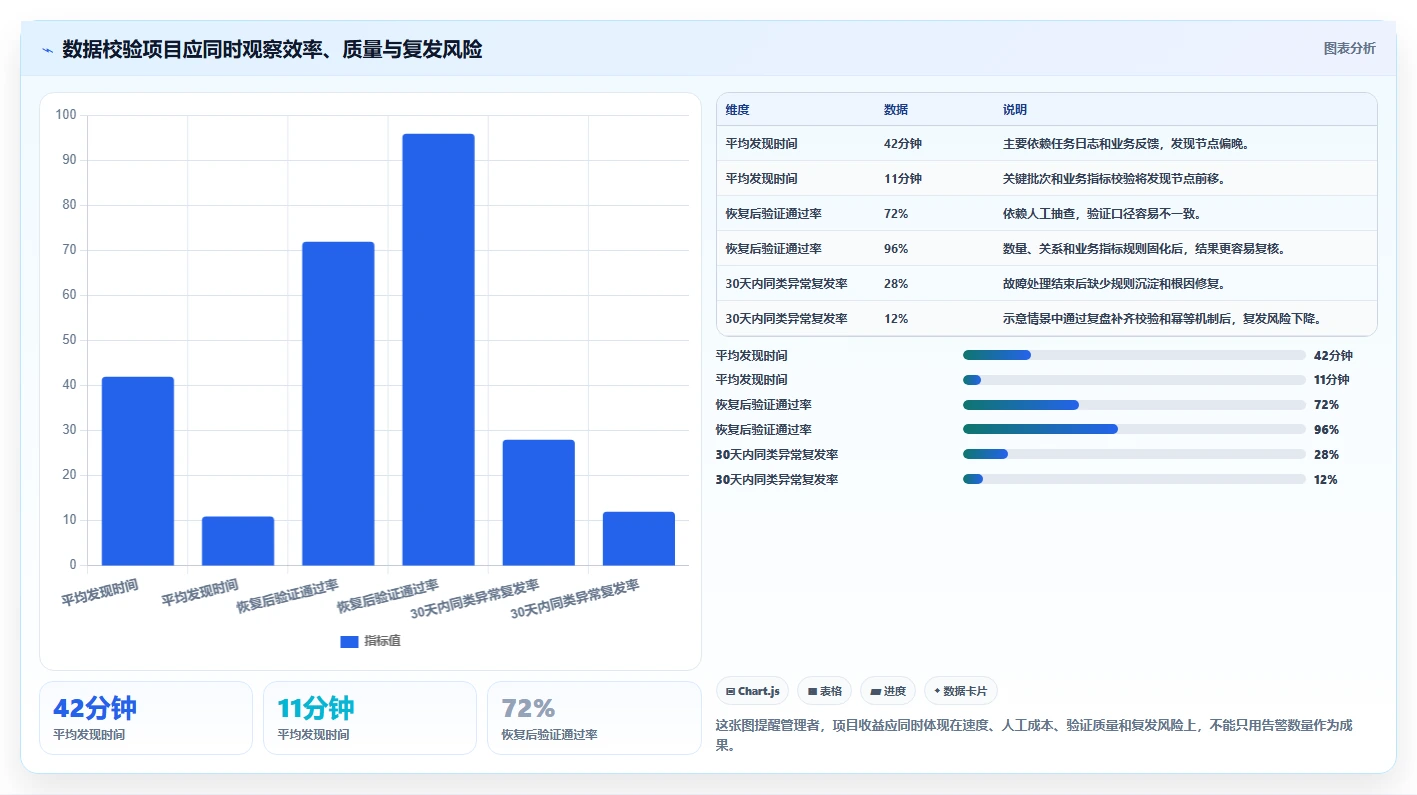This screenshot has width=1417, height=795.
Task: Click the y-axis label 100
Action: coord(66,115)
